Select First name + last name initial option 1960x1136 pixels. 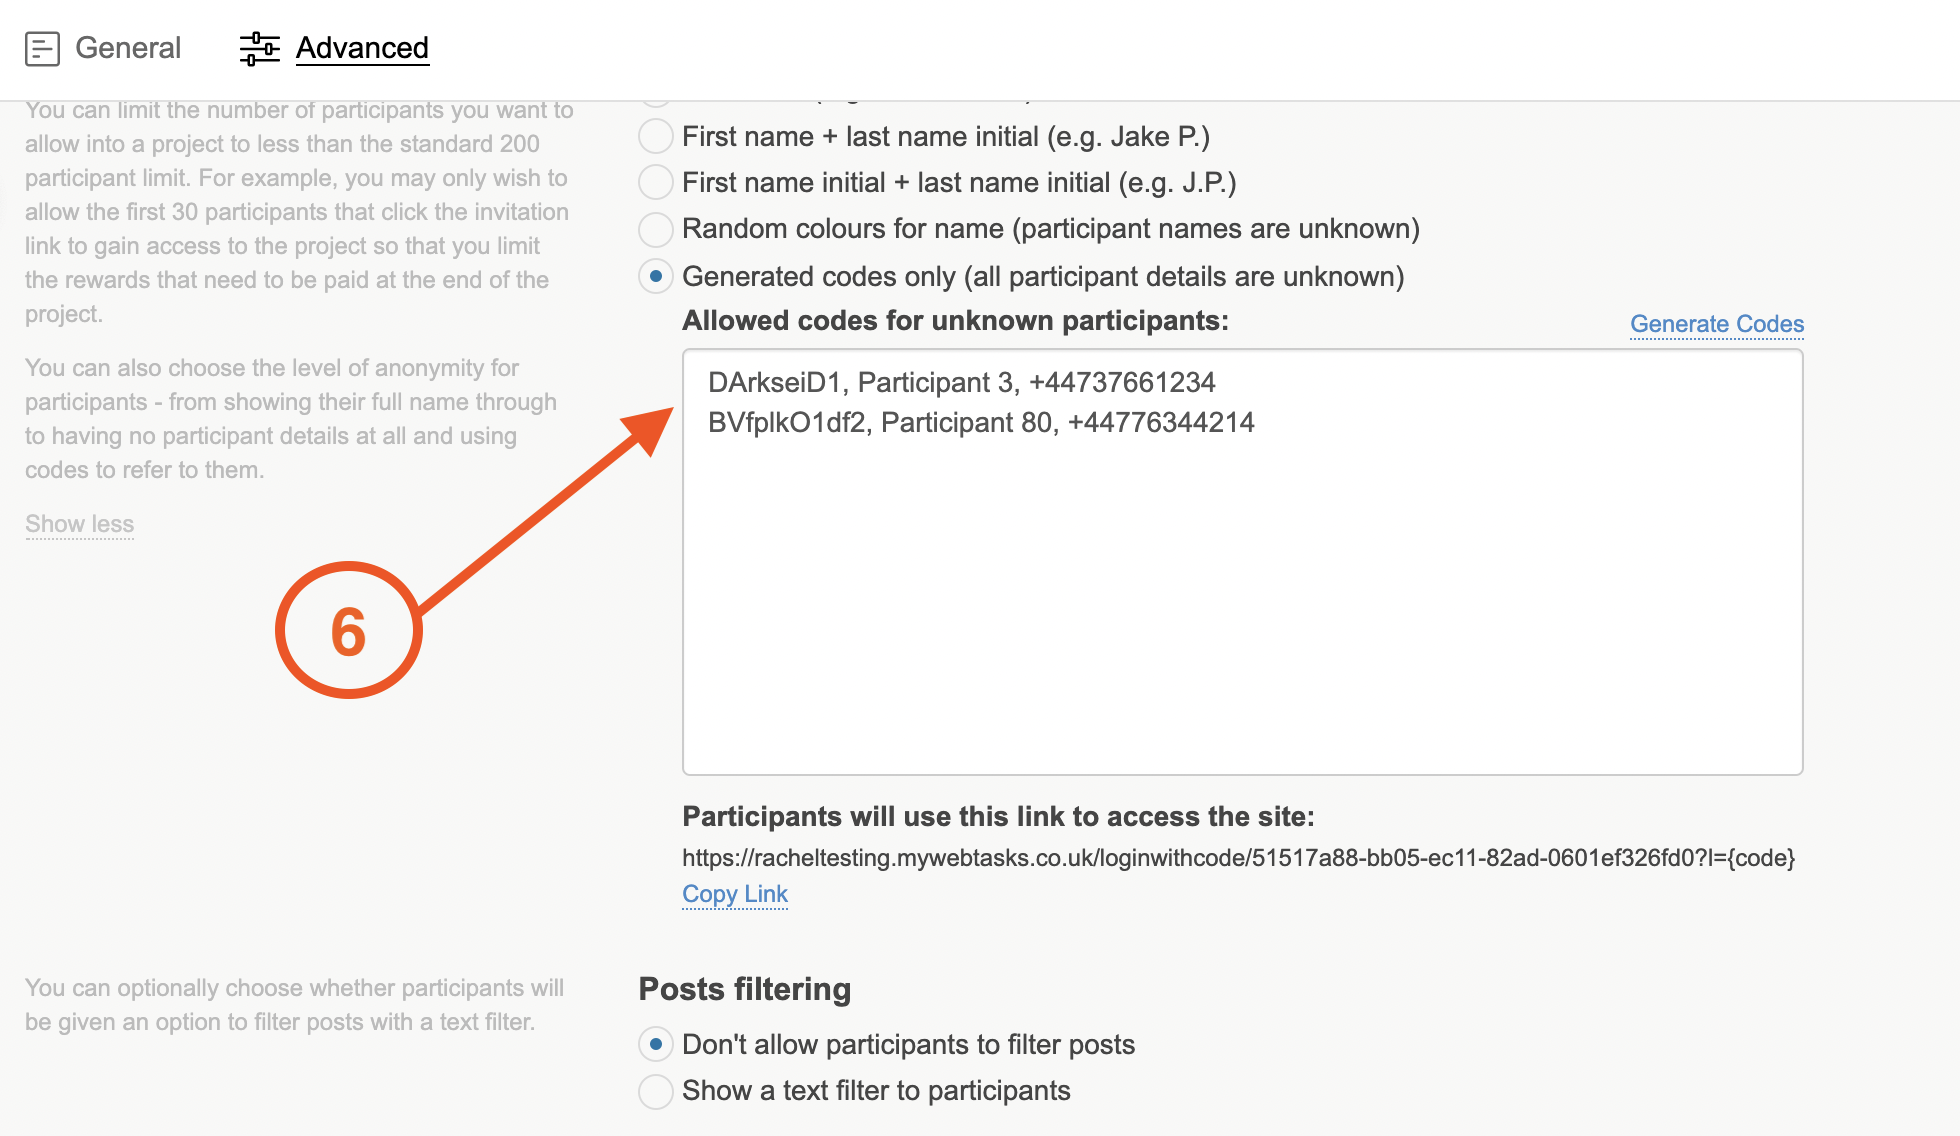tap(656, 136)
